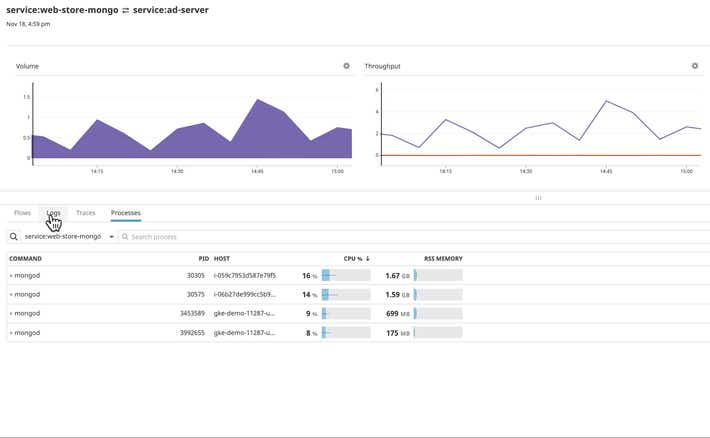The height and width of the screenshot is (438, 710).
Task: Select the Processes tab
Action: (x=126, y=213)
